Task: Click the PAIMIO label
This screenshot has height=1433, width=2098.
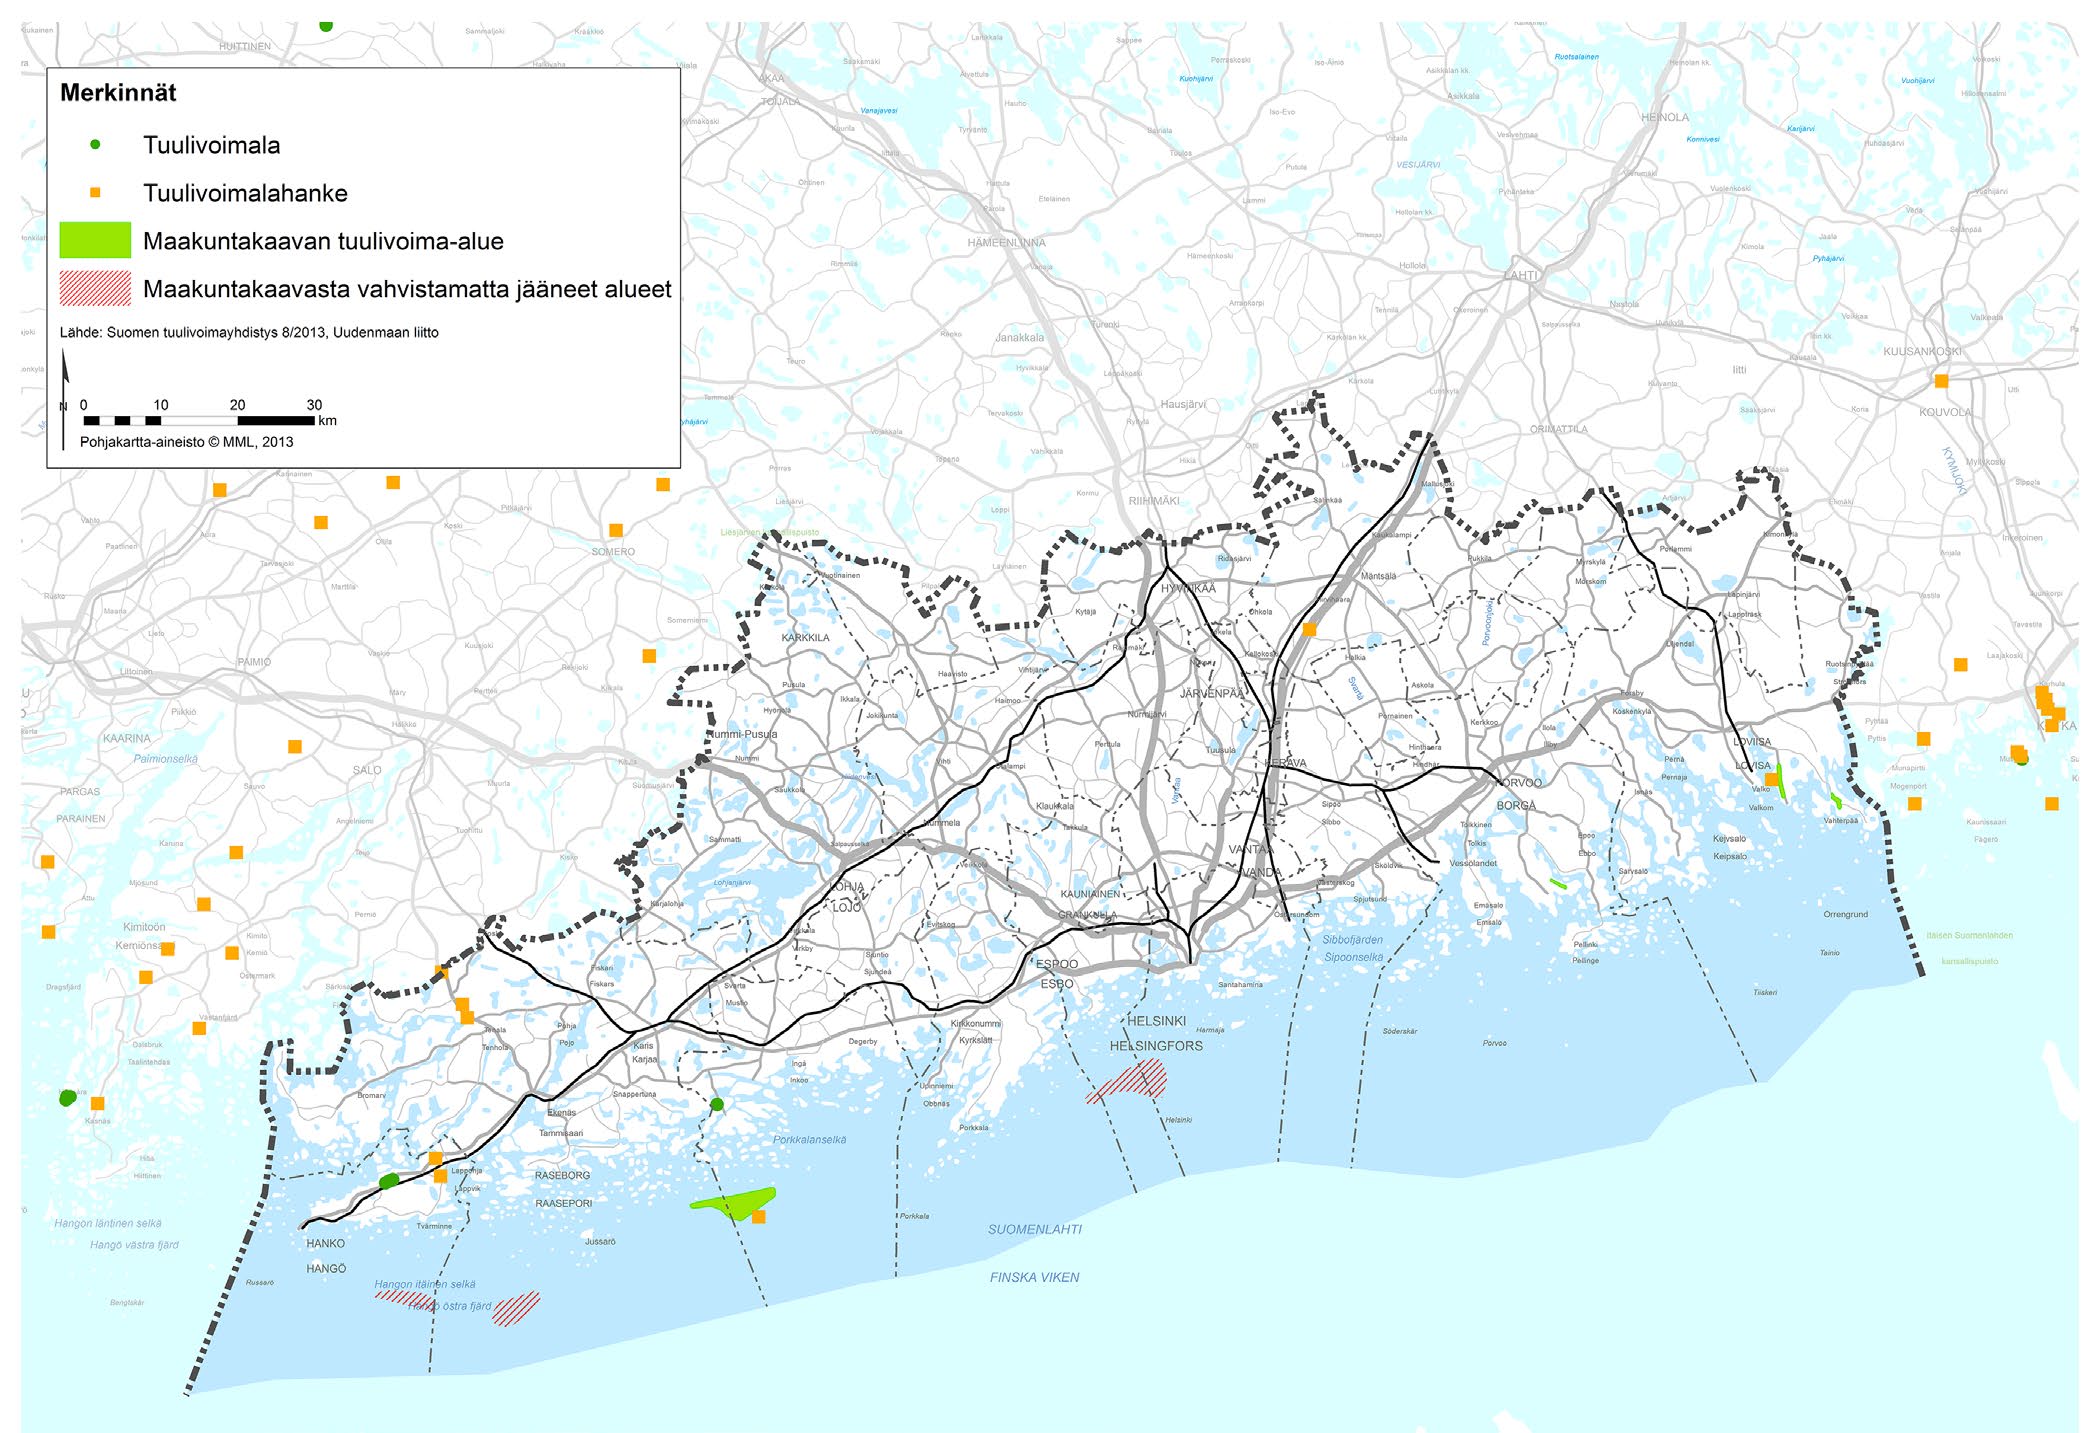Action: [254, 662]
